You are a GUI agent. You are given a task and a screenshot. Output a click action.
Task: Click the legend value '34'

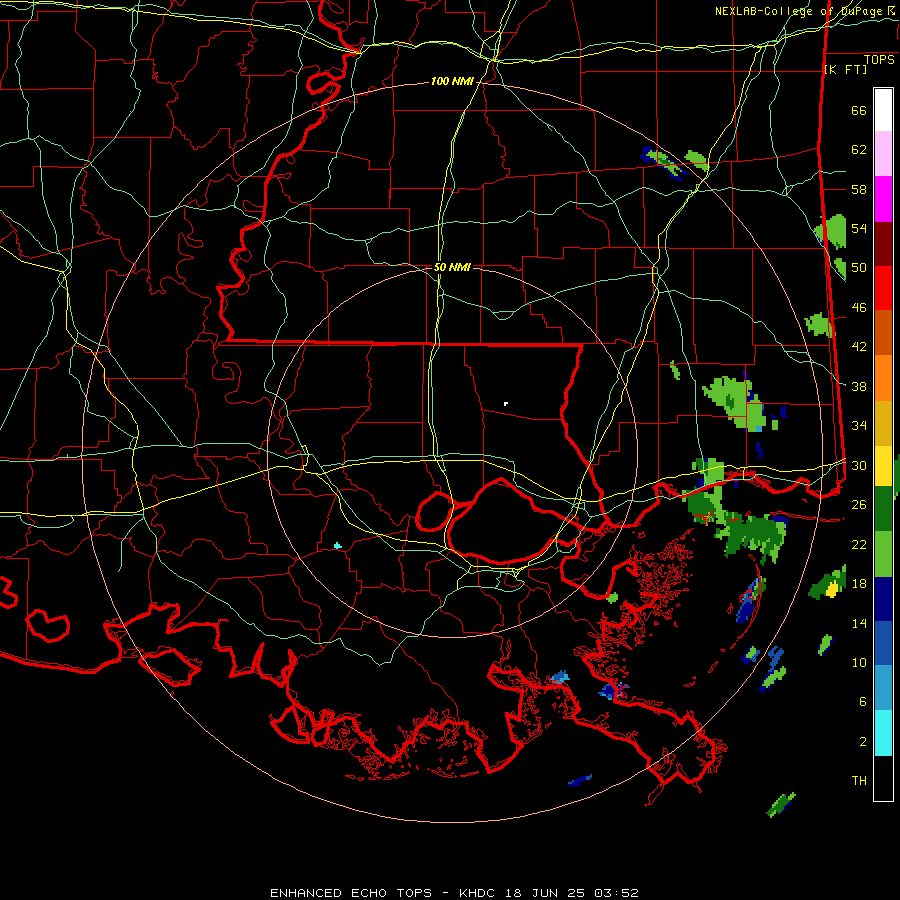pyautogui.click(x=859, y=426)
